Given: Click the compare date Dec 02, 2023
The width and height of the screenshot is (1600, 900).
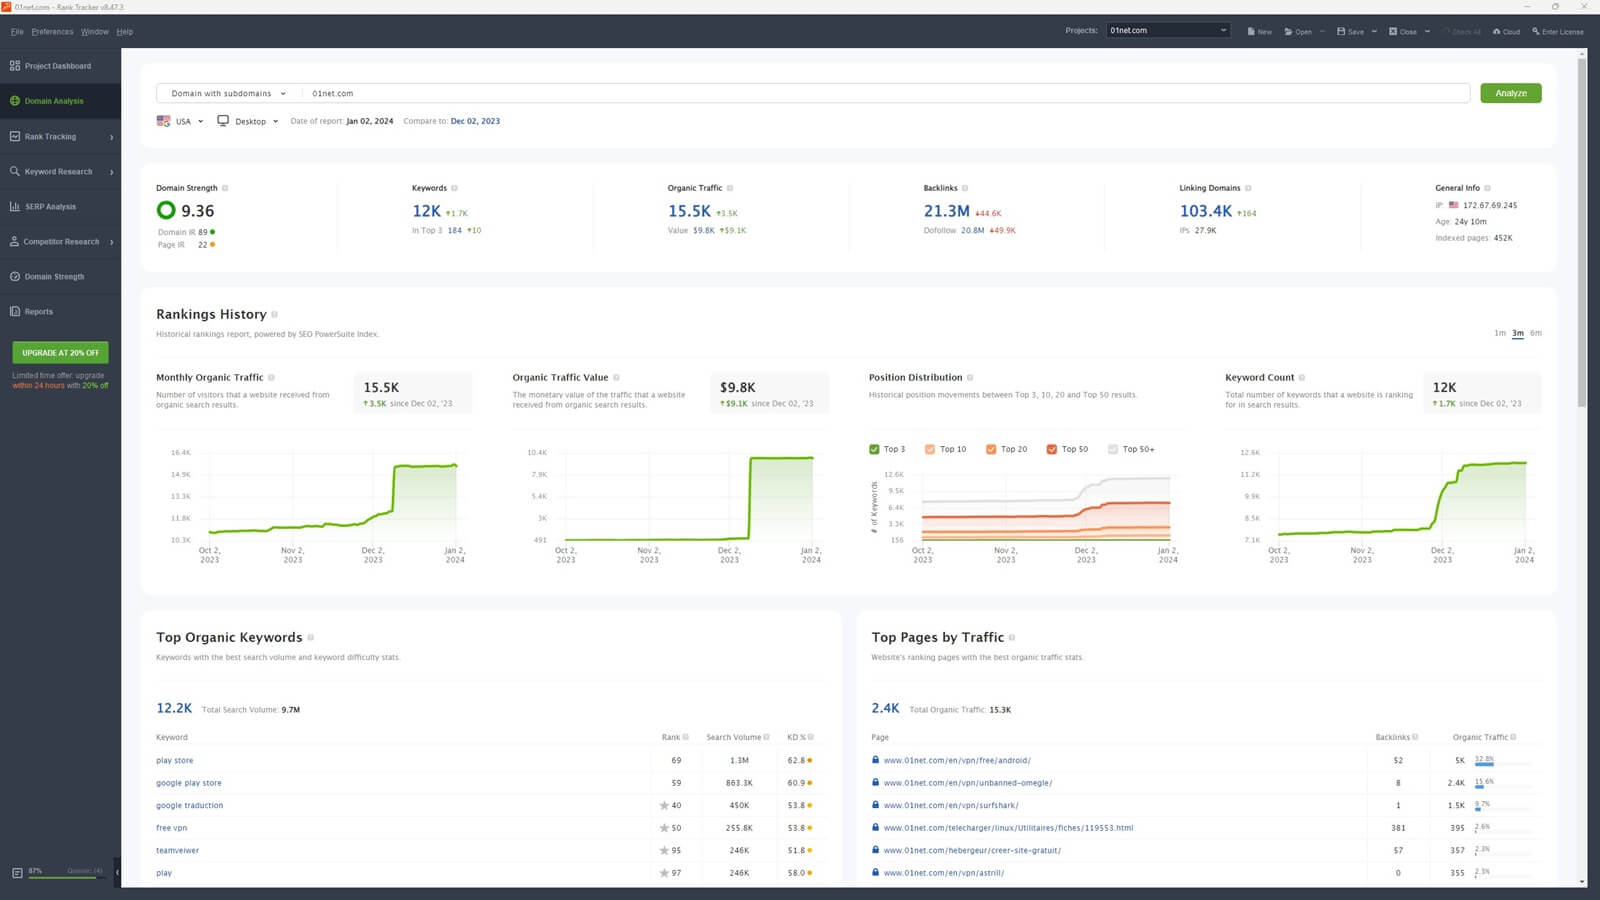Looking at the screenshot, I should (475, 121).
